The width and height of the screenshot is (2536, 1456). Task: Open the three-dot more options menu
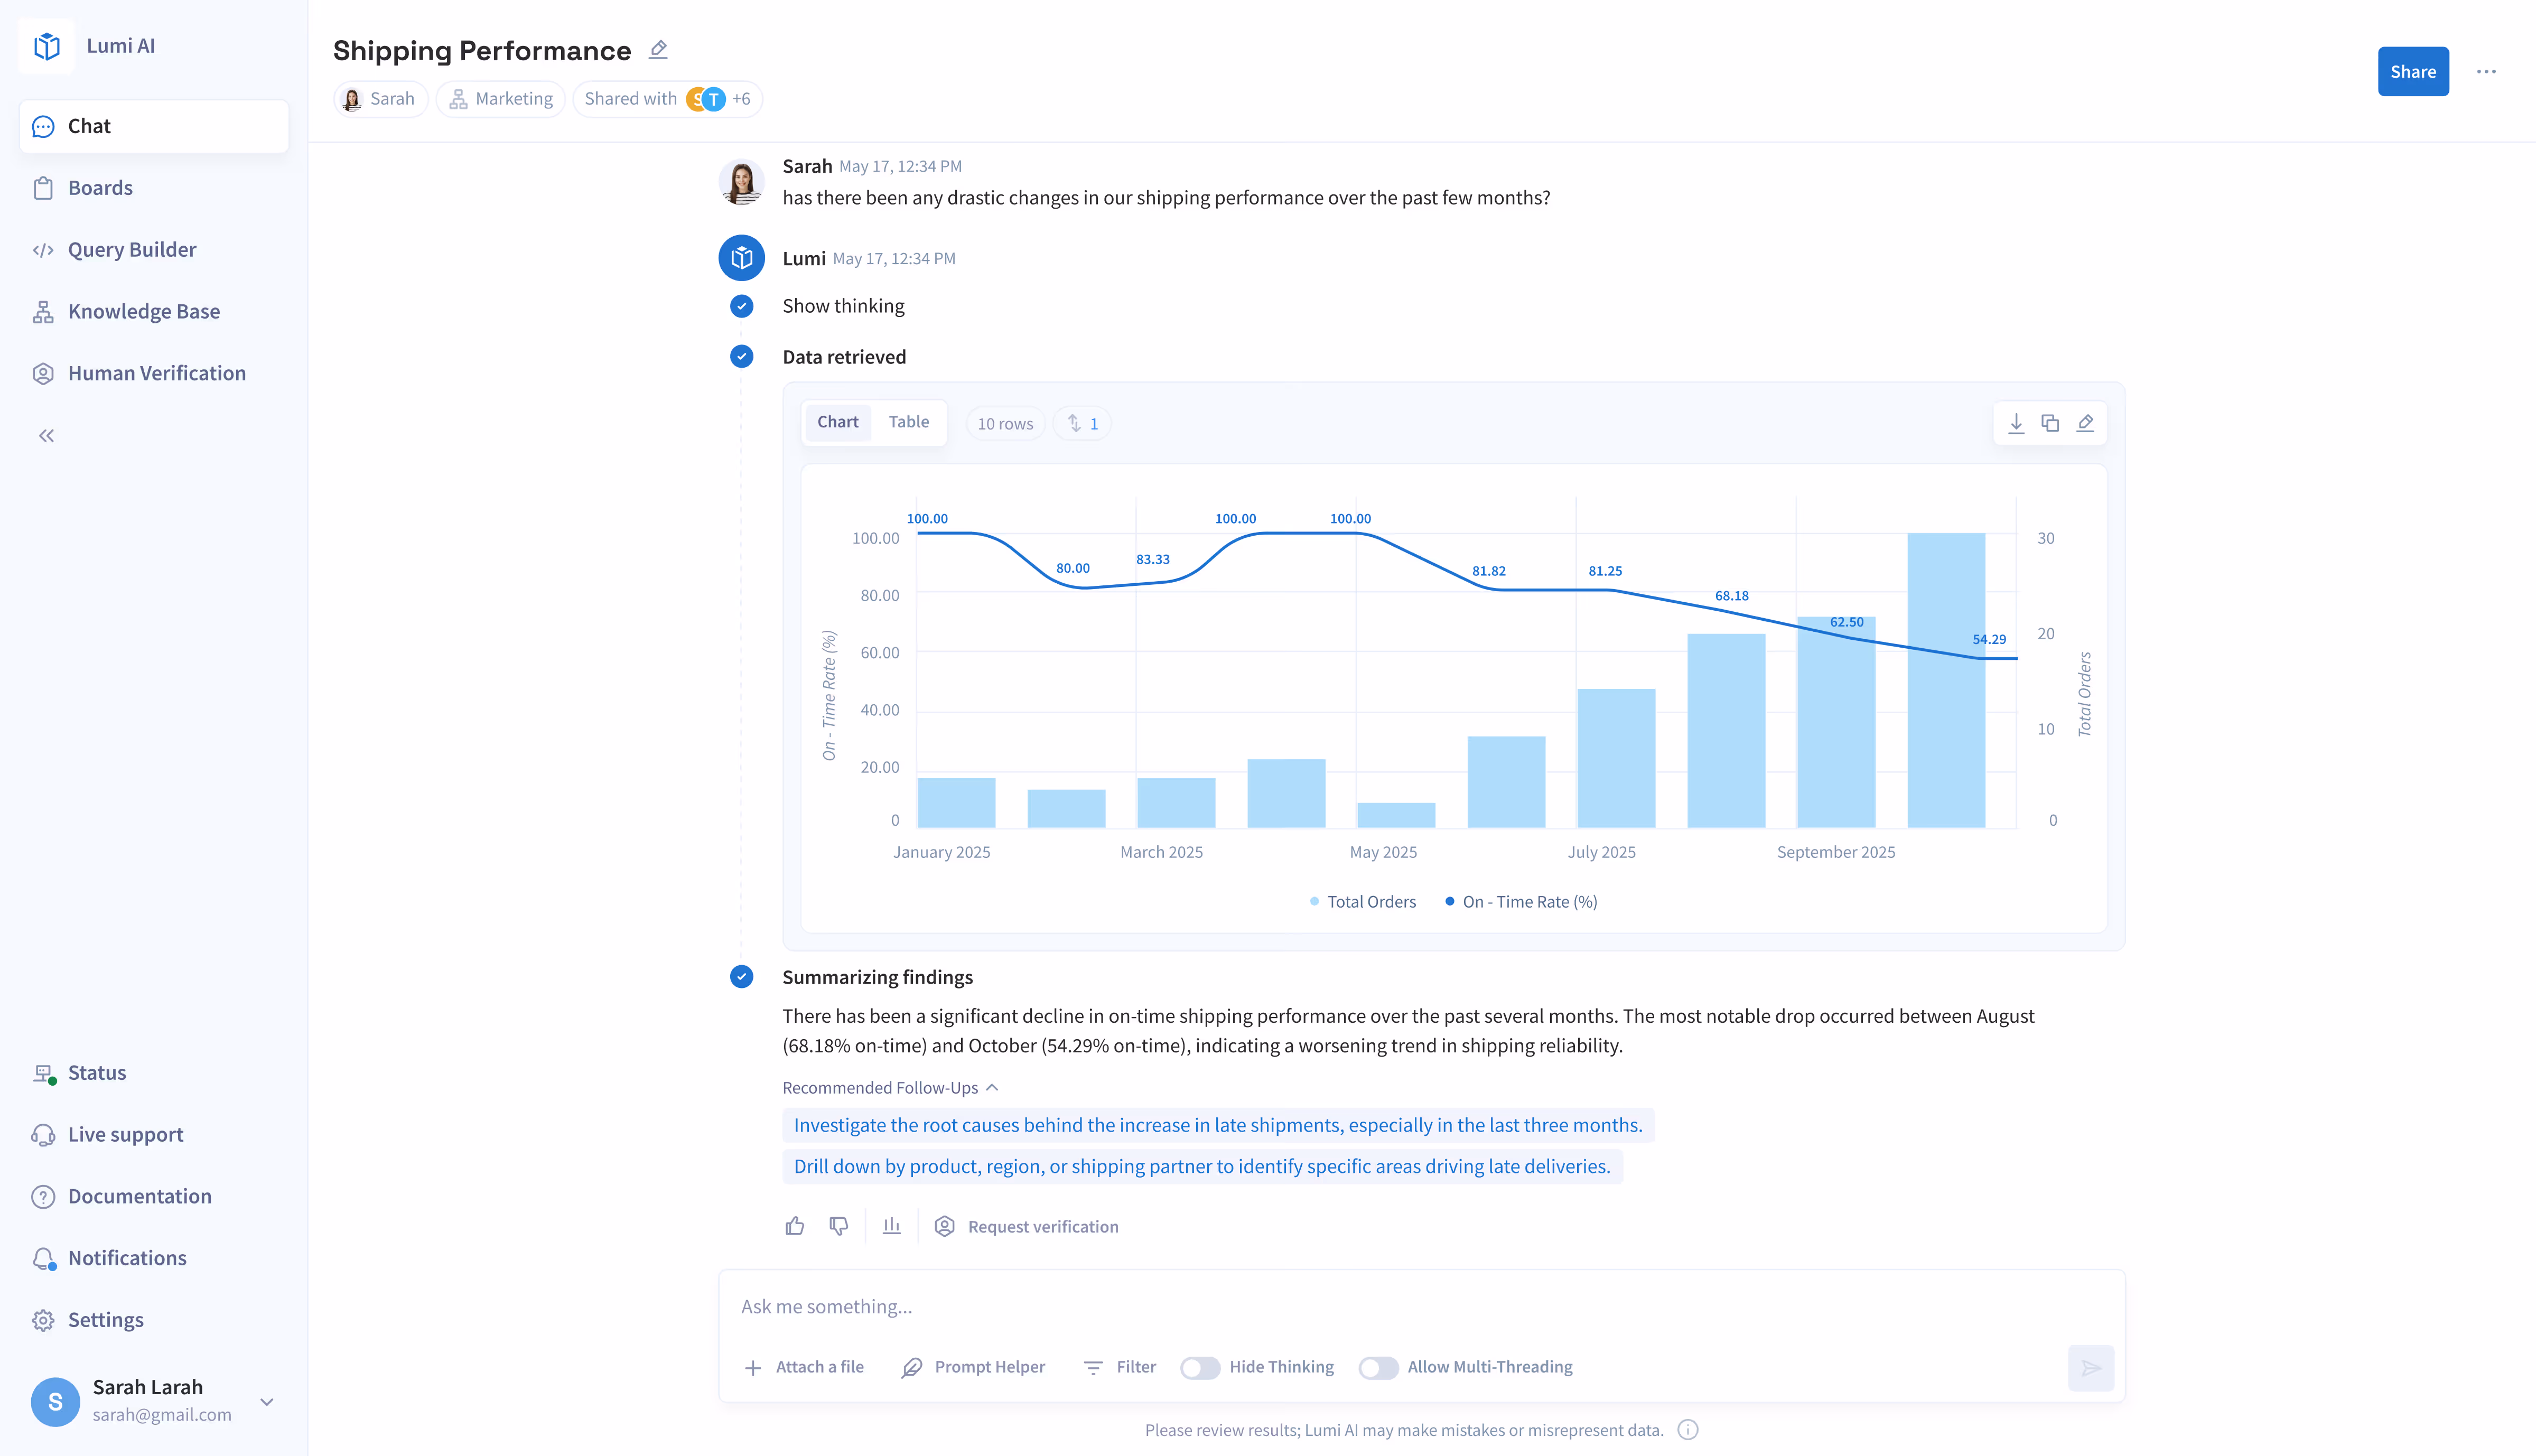(2486, 72)
